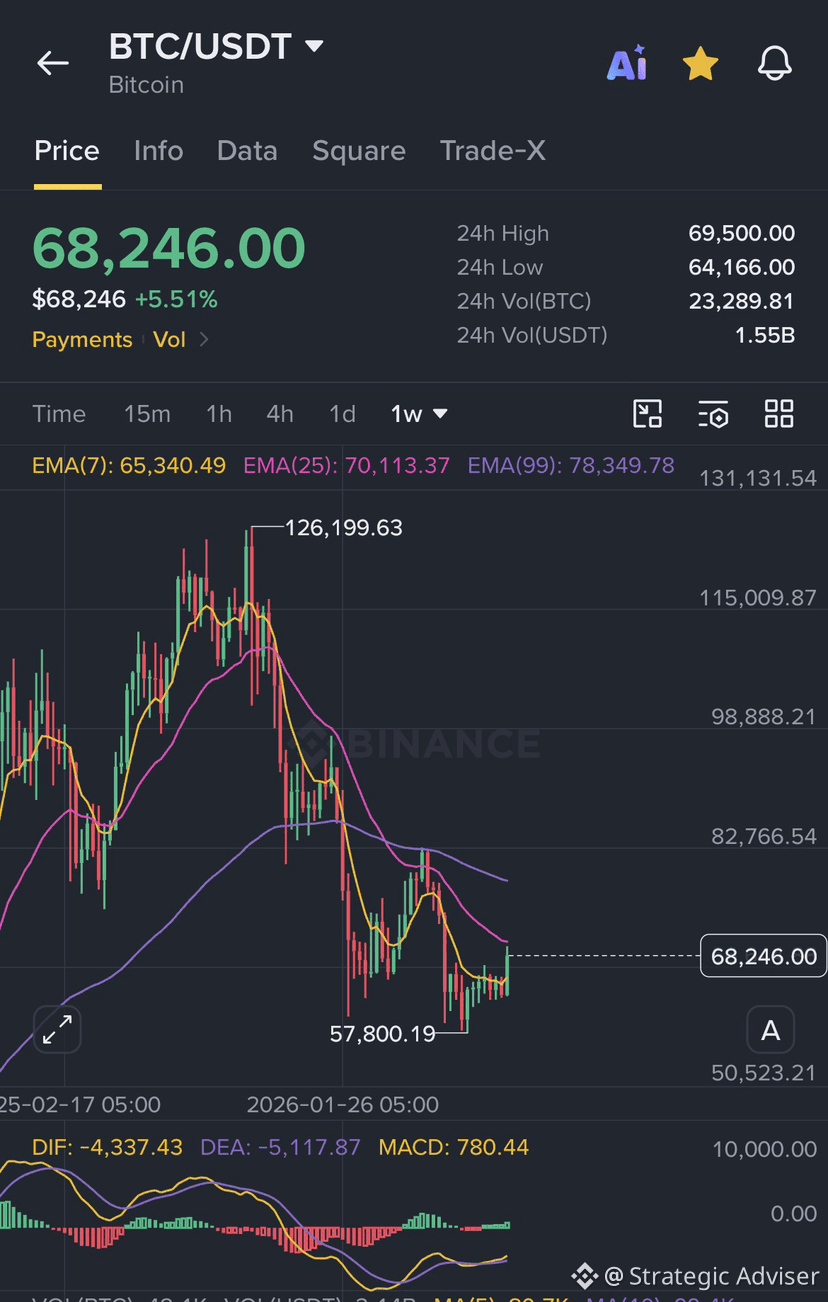Tap the Payments link

coord(82,339)
